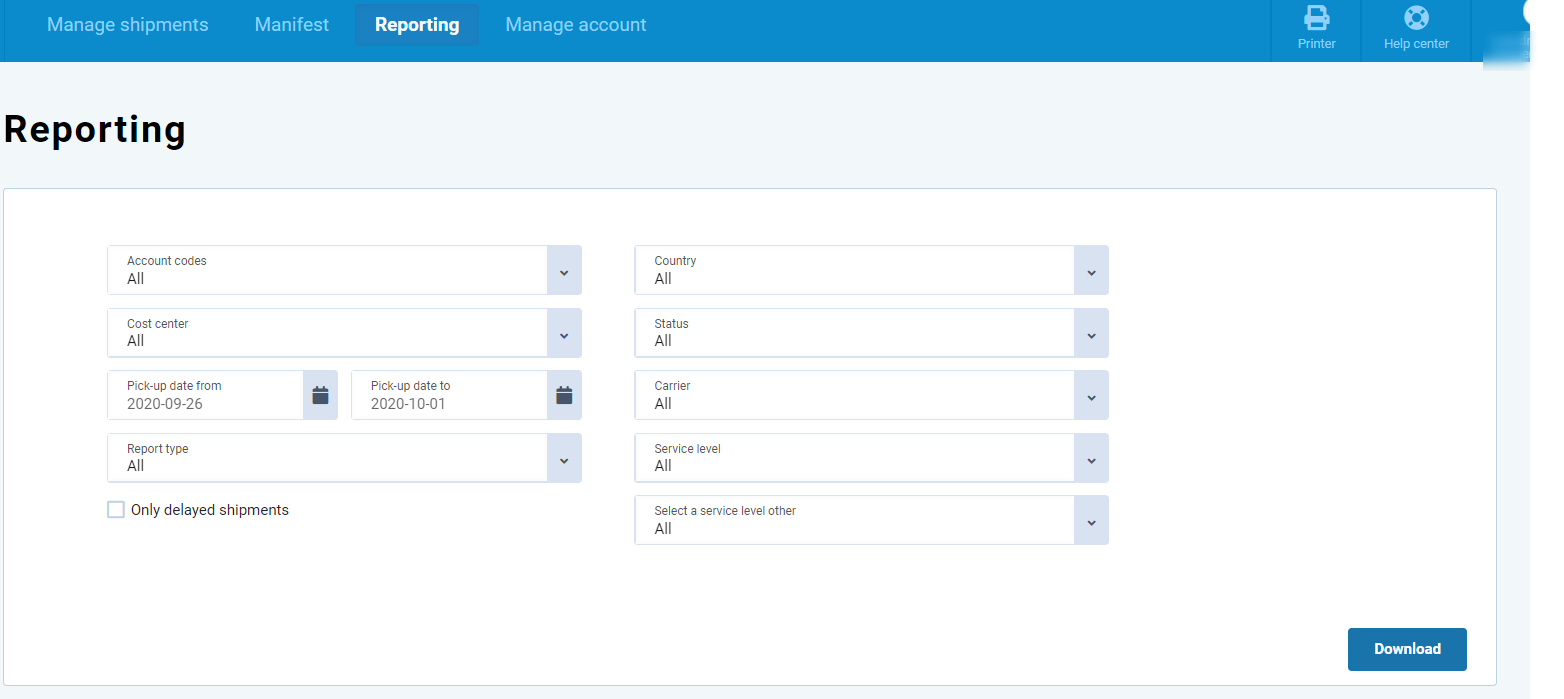Click the Download button
This screenshot has height=699, width=1564.
click(1407, 649)
